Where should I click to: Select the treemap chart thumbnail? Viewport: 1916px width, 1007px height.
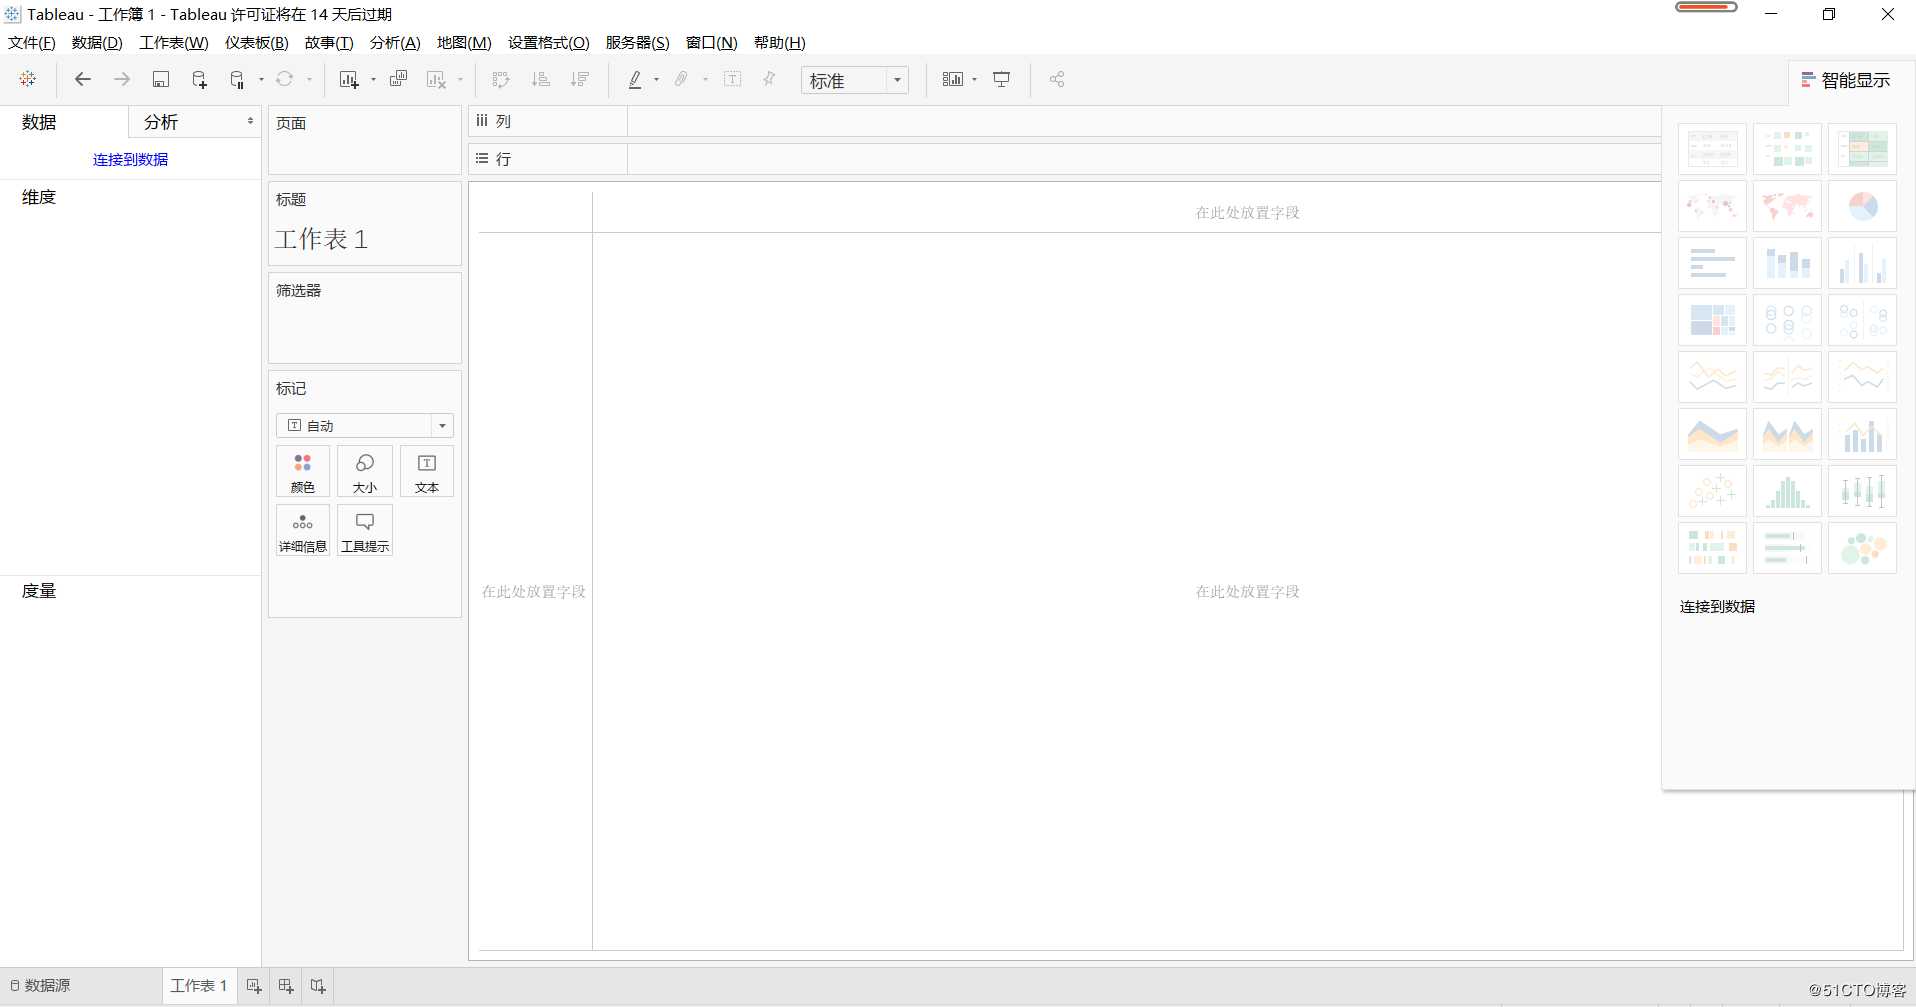point(1712,320)
